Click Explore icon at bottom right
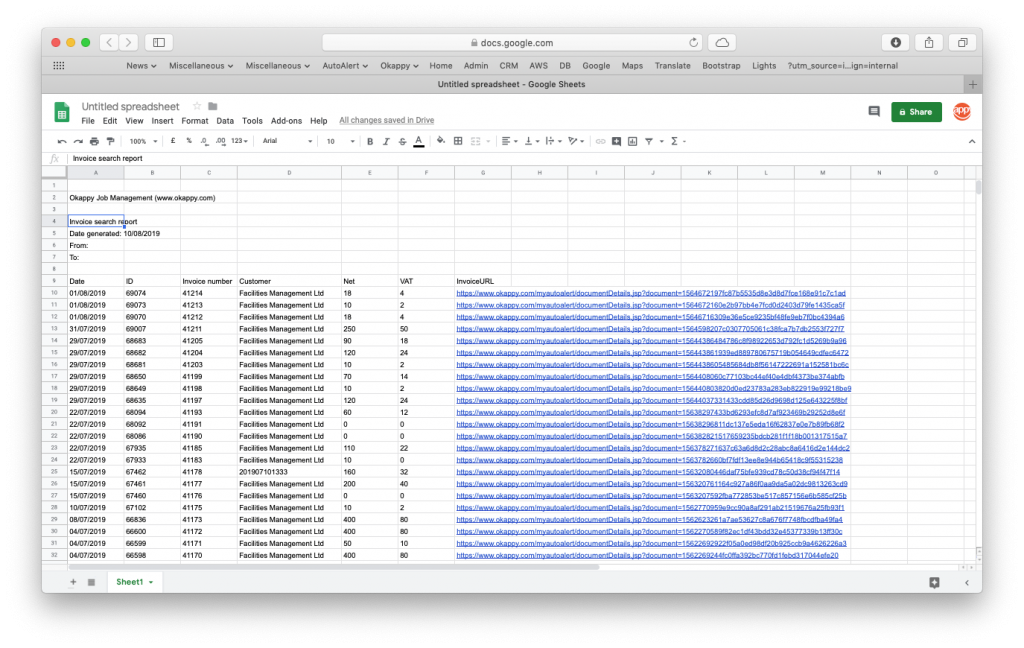This screenshot has height=648, width=1024. 935,583
